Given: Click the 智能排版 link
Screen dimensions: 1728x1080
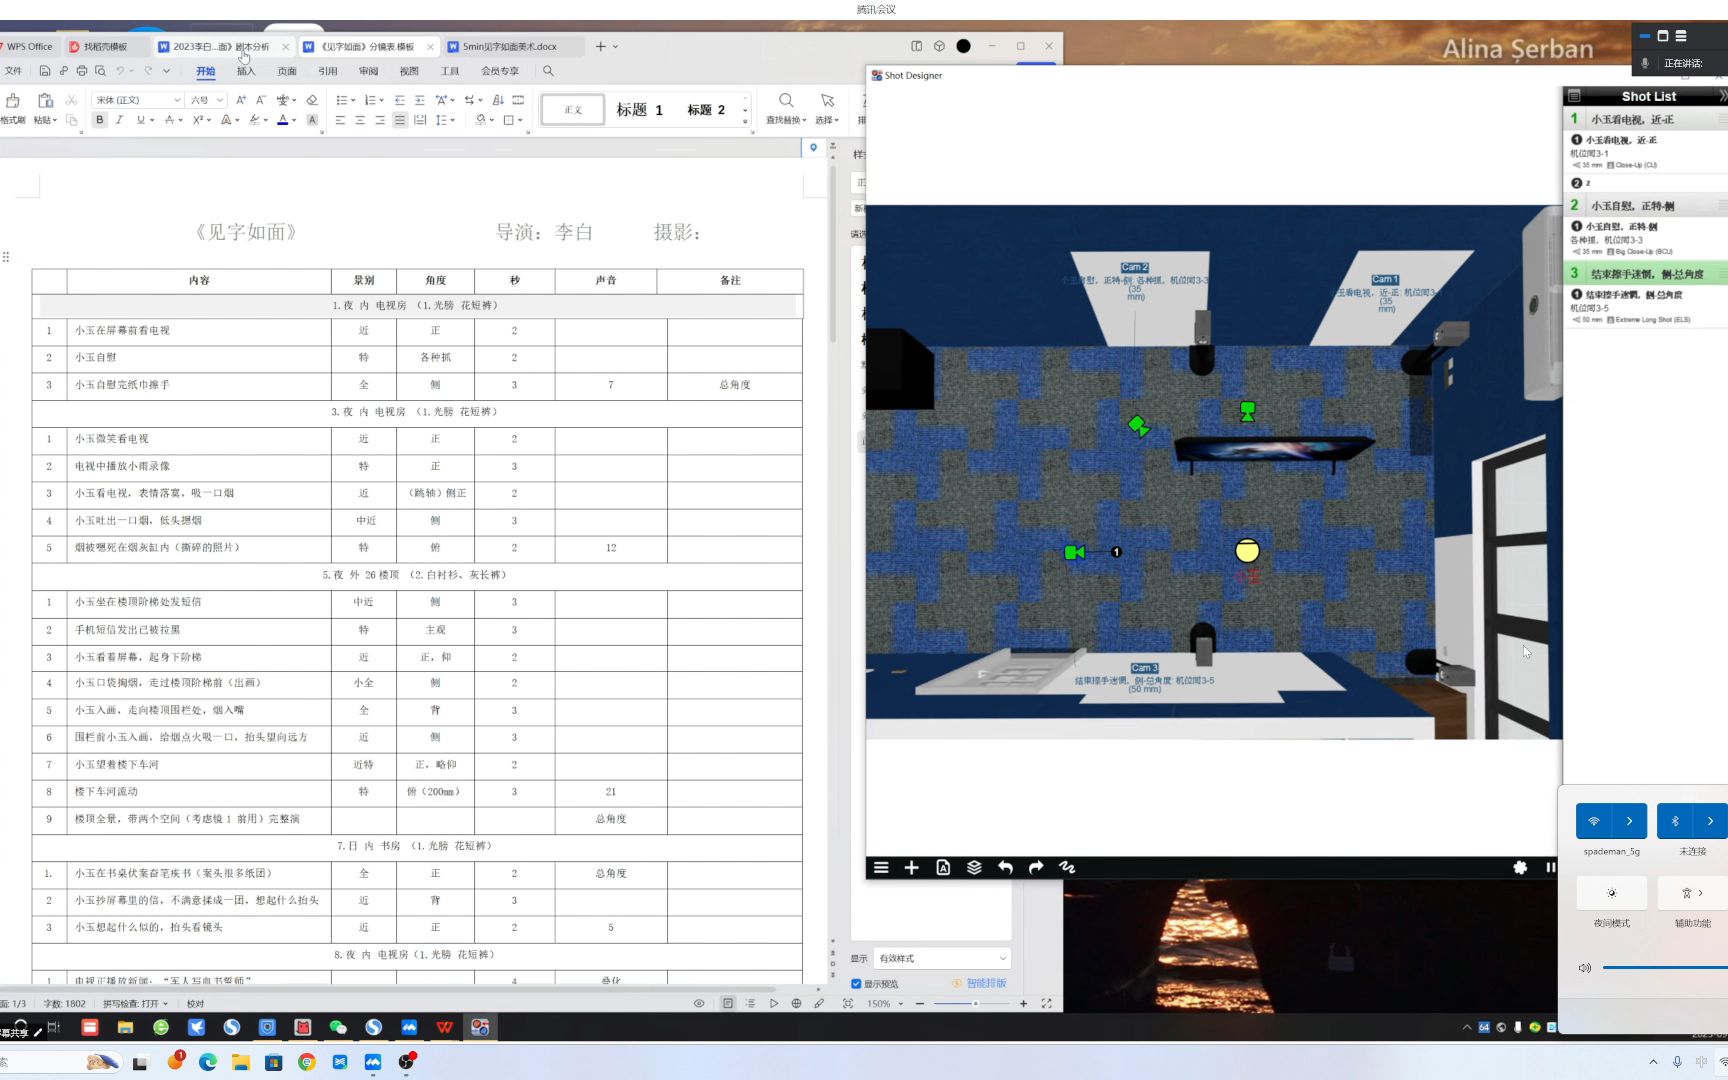Looking at the screenshot, I should [986, 984].
